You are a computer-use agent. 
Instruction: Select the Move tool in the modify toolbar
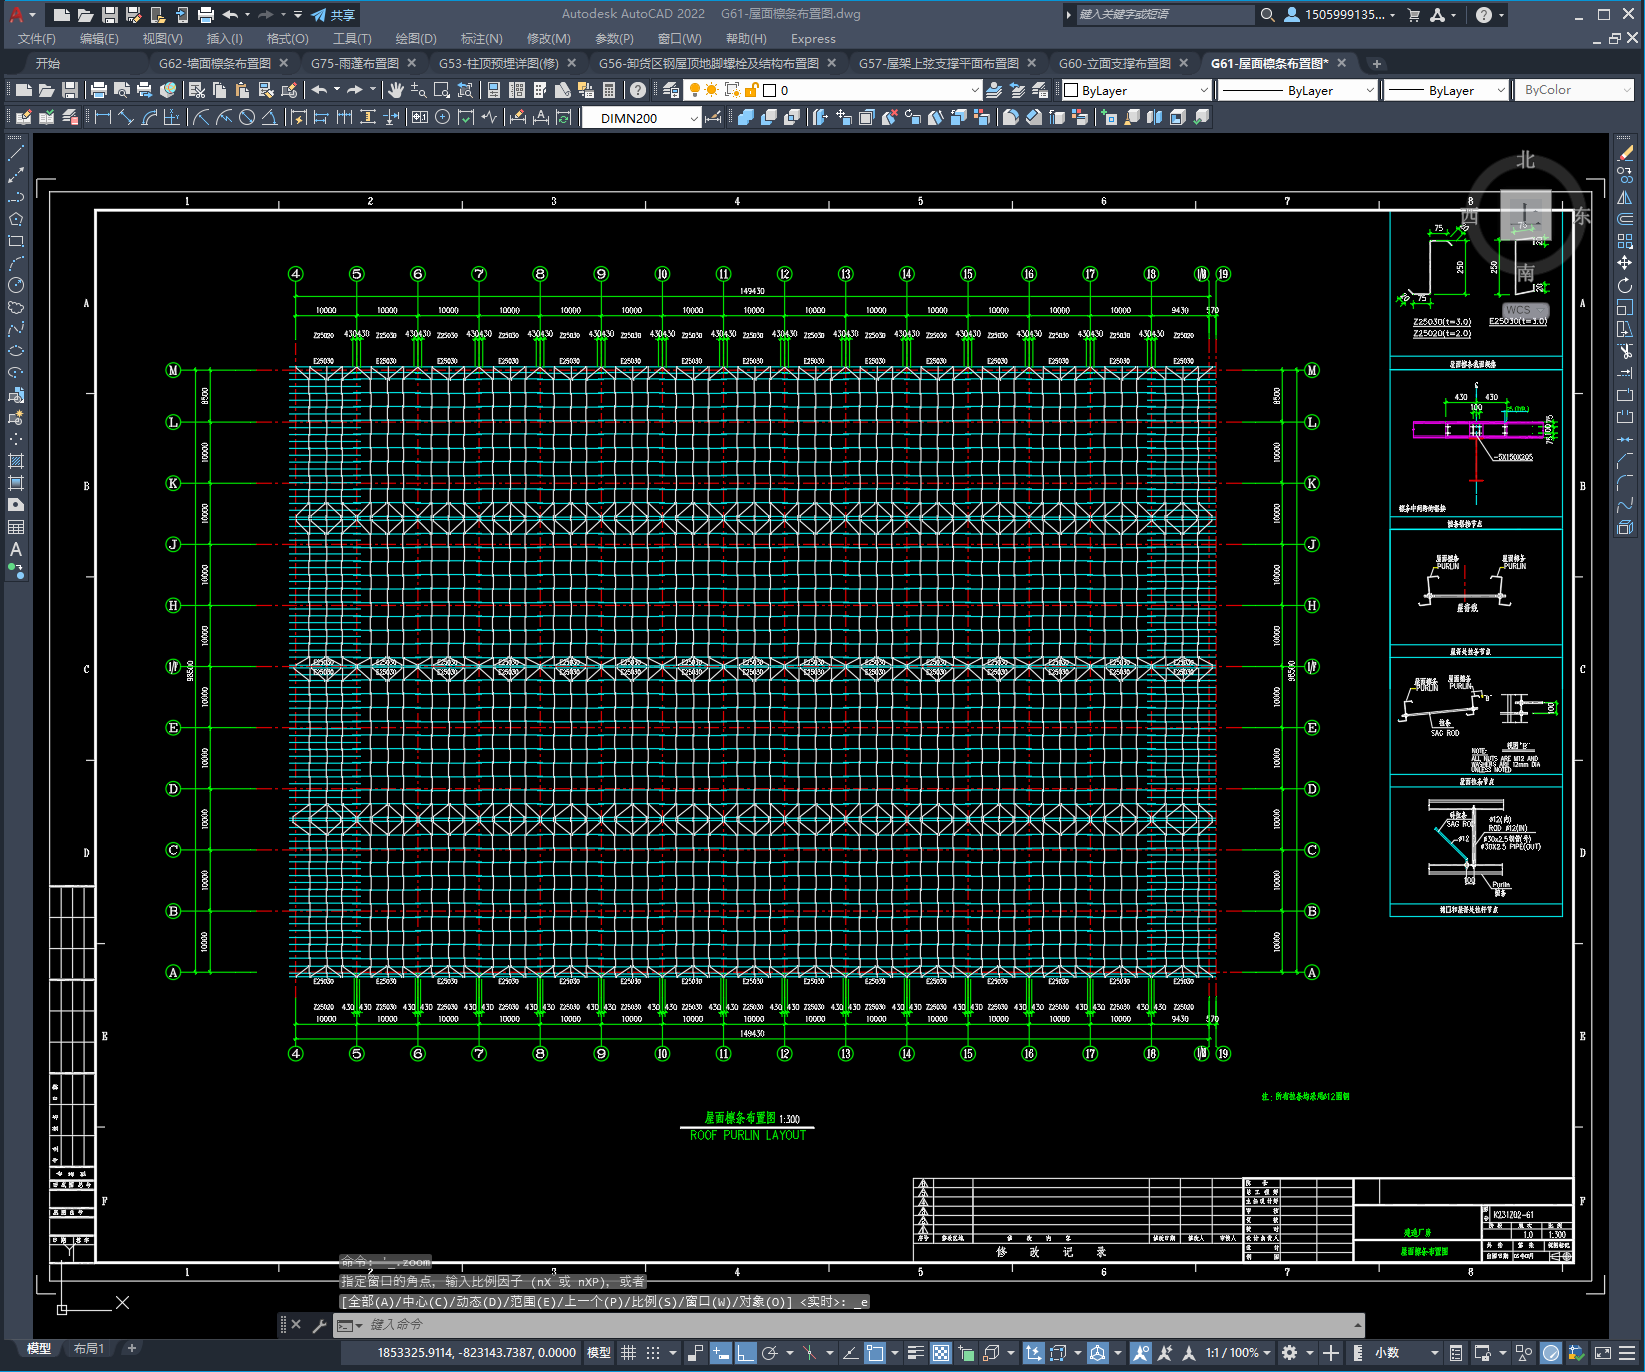pyautogui.click(x=1625, y=263)
